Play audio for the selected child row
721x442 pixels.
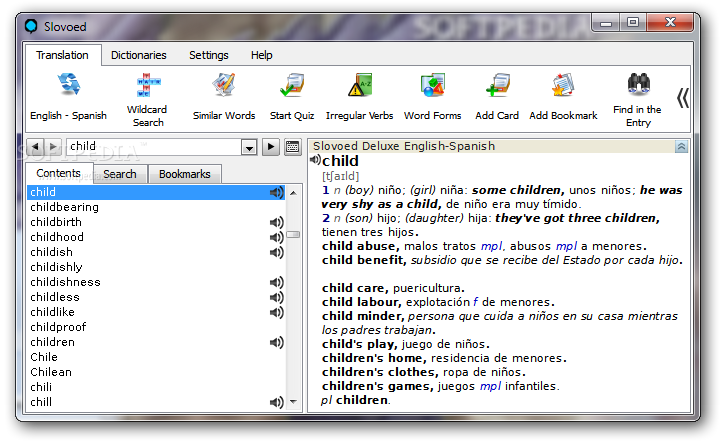click(276, 192)
